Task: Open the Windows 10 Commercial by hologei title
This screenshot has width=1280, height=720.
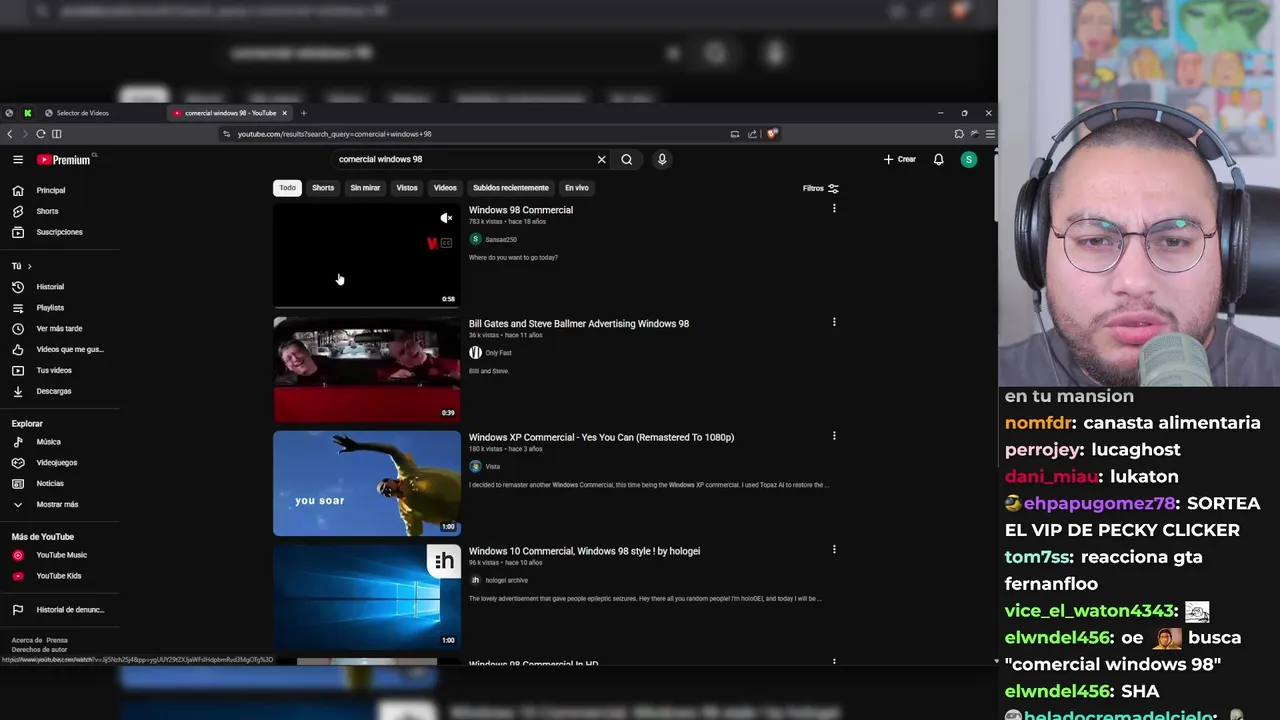Action: (x=584, y=551)
